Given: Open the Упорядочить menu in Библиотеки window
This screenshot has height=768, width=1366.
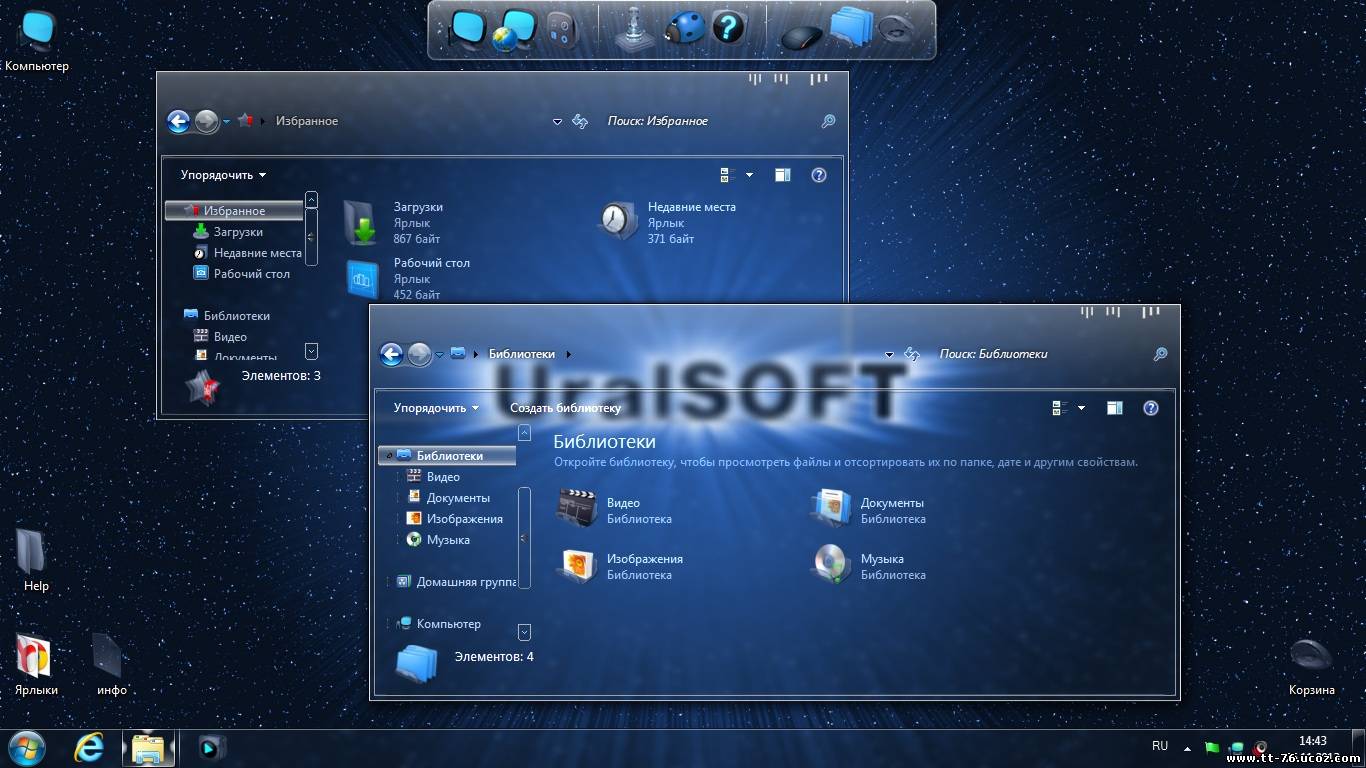Looking at the screenshot, I should (x=436, y=408).
